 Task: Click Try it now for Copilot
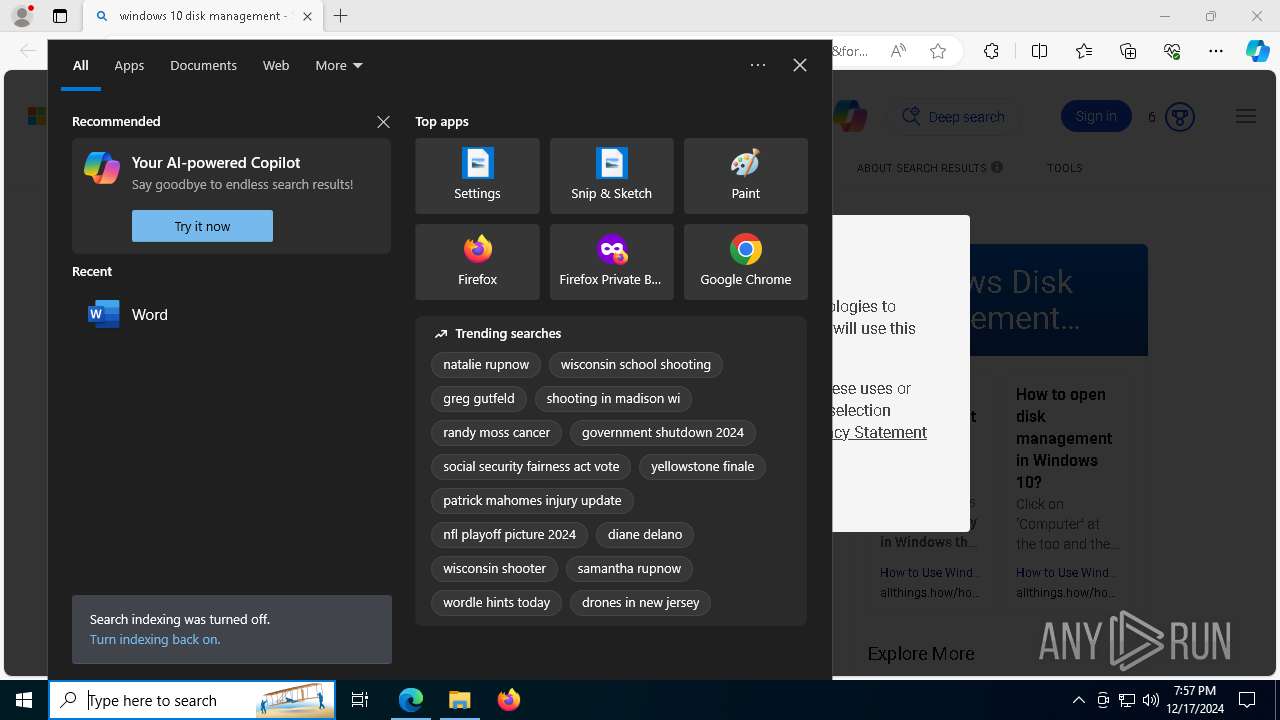(202, 226)
